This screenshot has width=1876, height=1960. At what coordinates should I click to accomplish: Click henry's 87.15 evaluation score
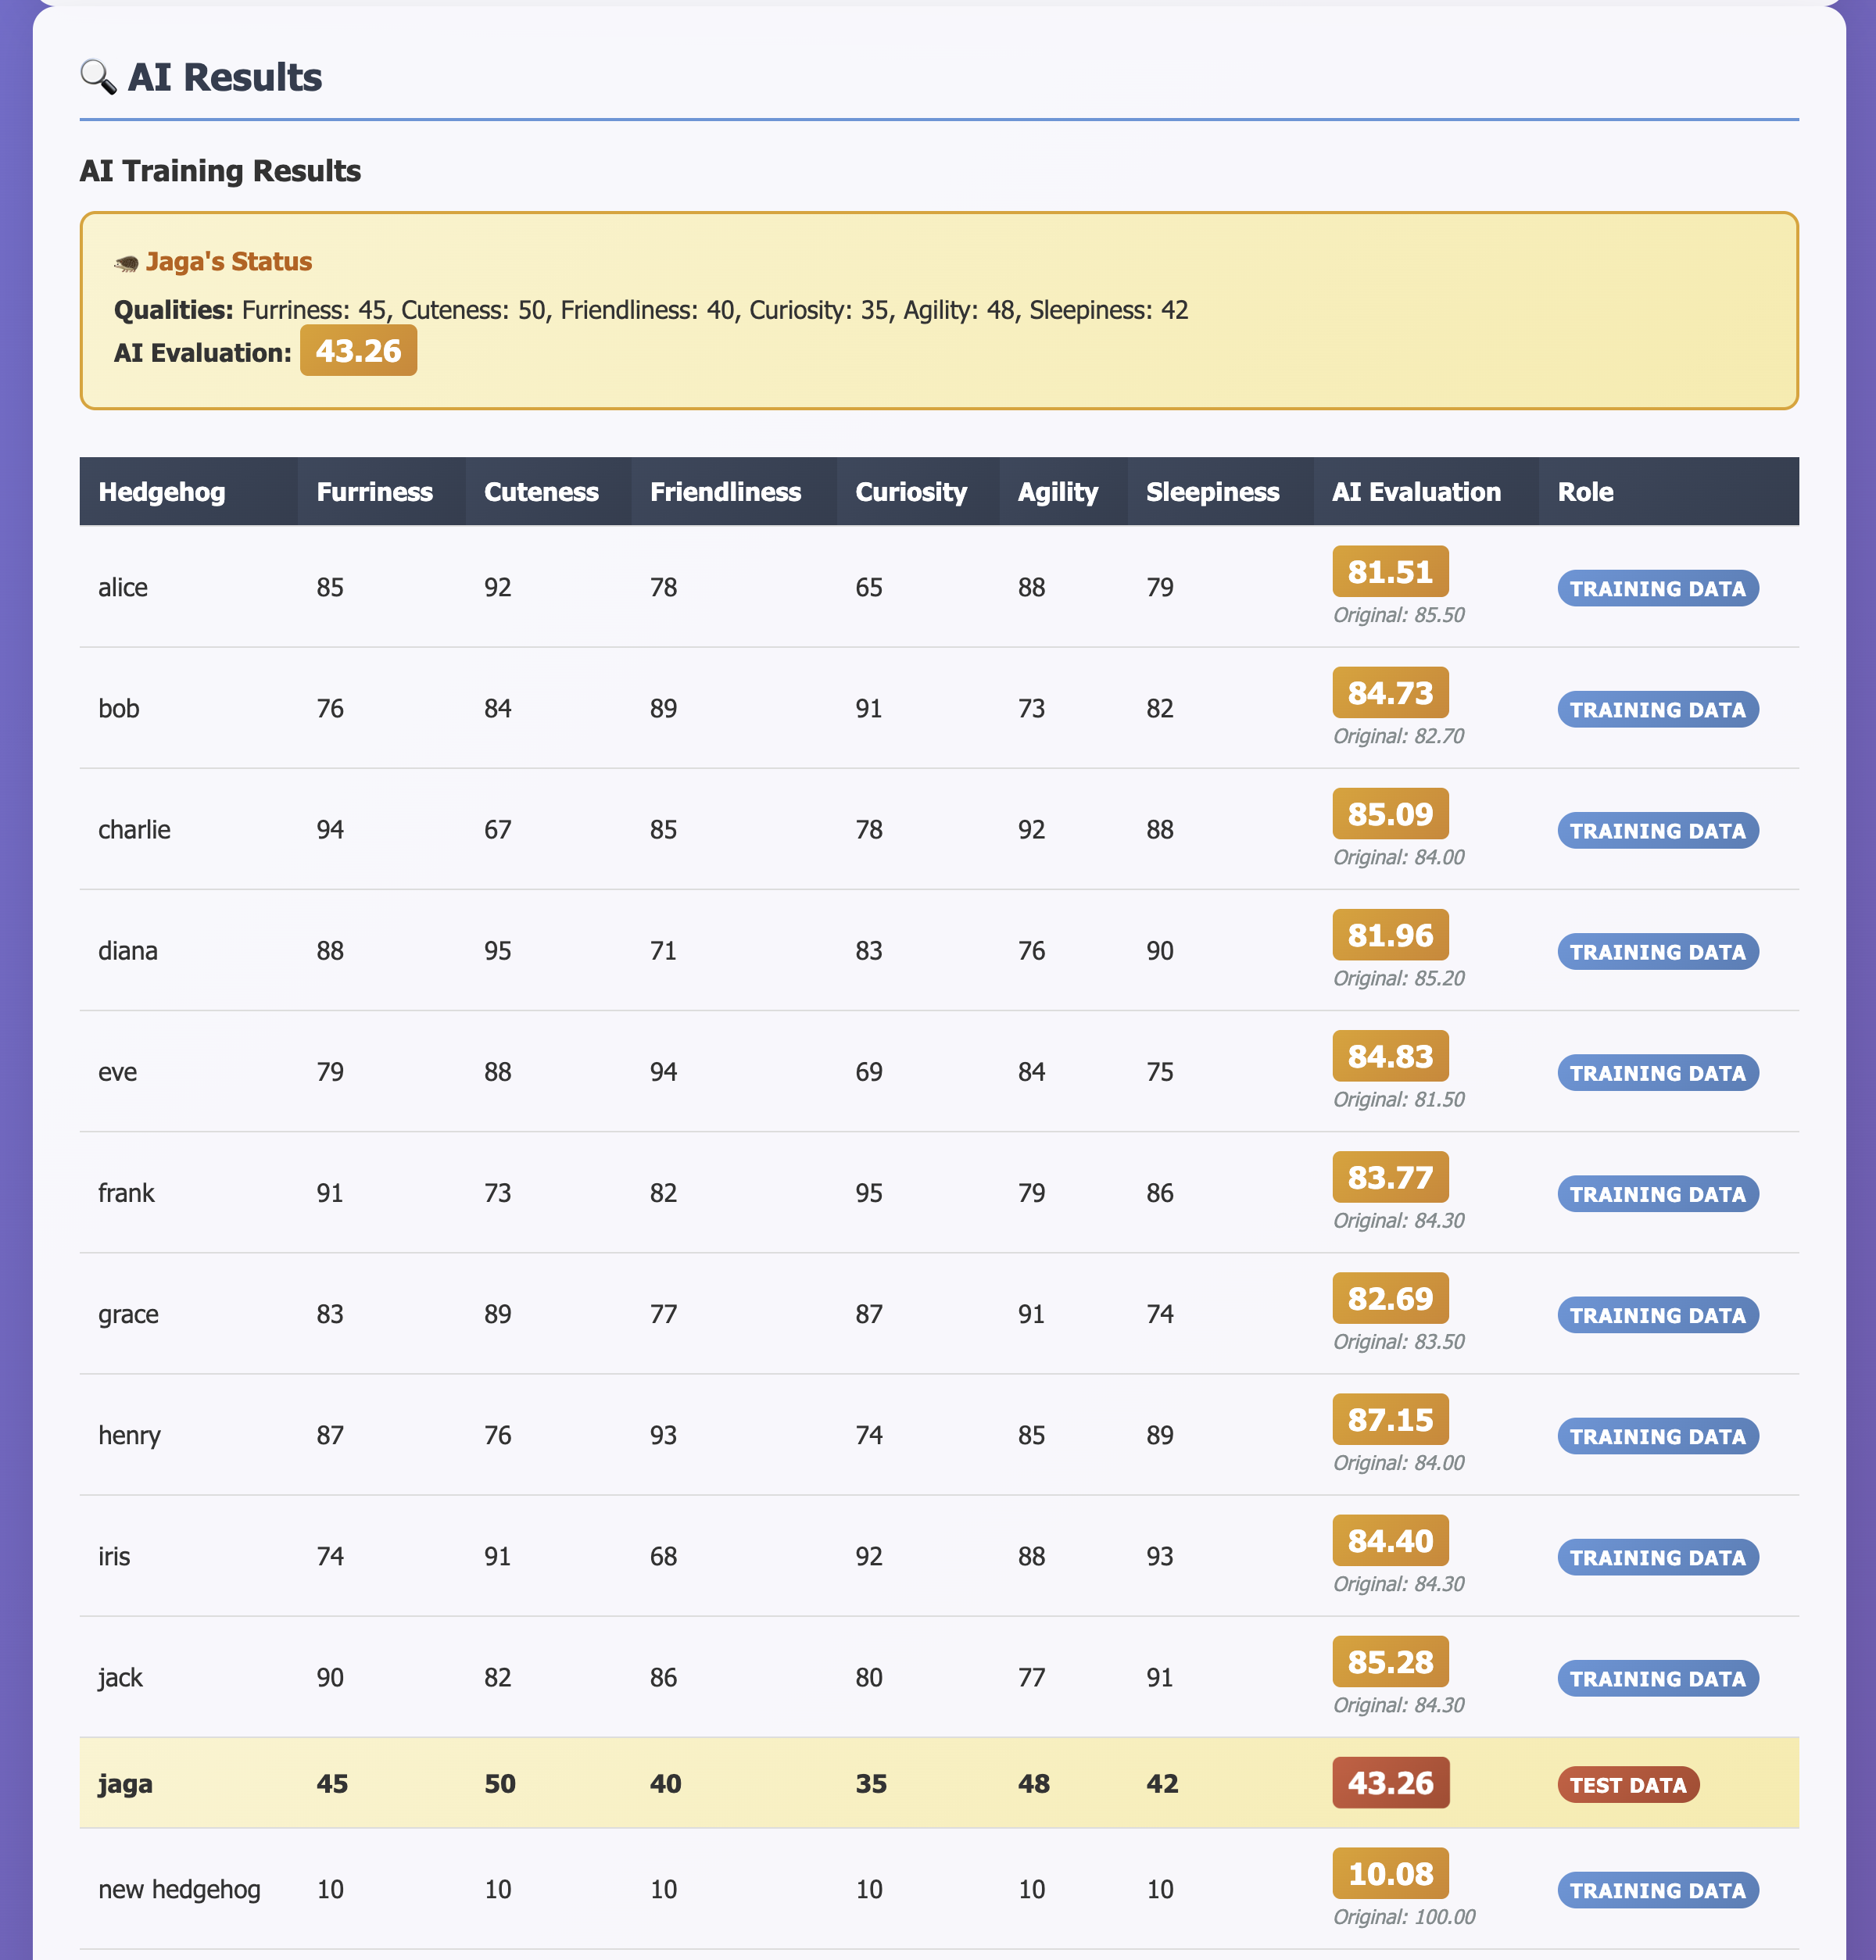(x=1389, y=1420)
